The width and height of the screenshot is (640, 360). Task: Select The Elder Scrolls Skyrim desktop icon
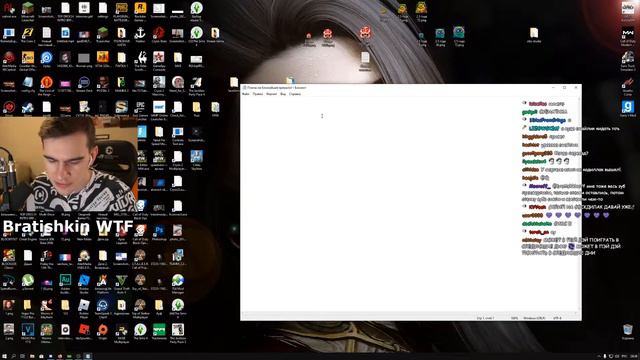click(x=140, y=60)
